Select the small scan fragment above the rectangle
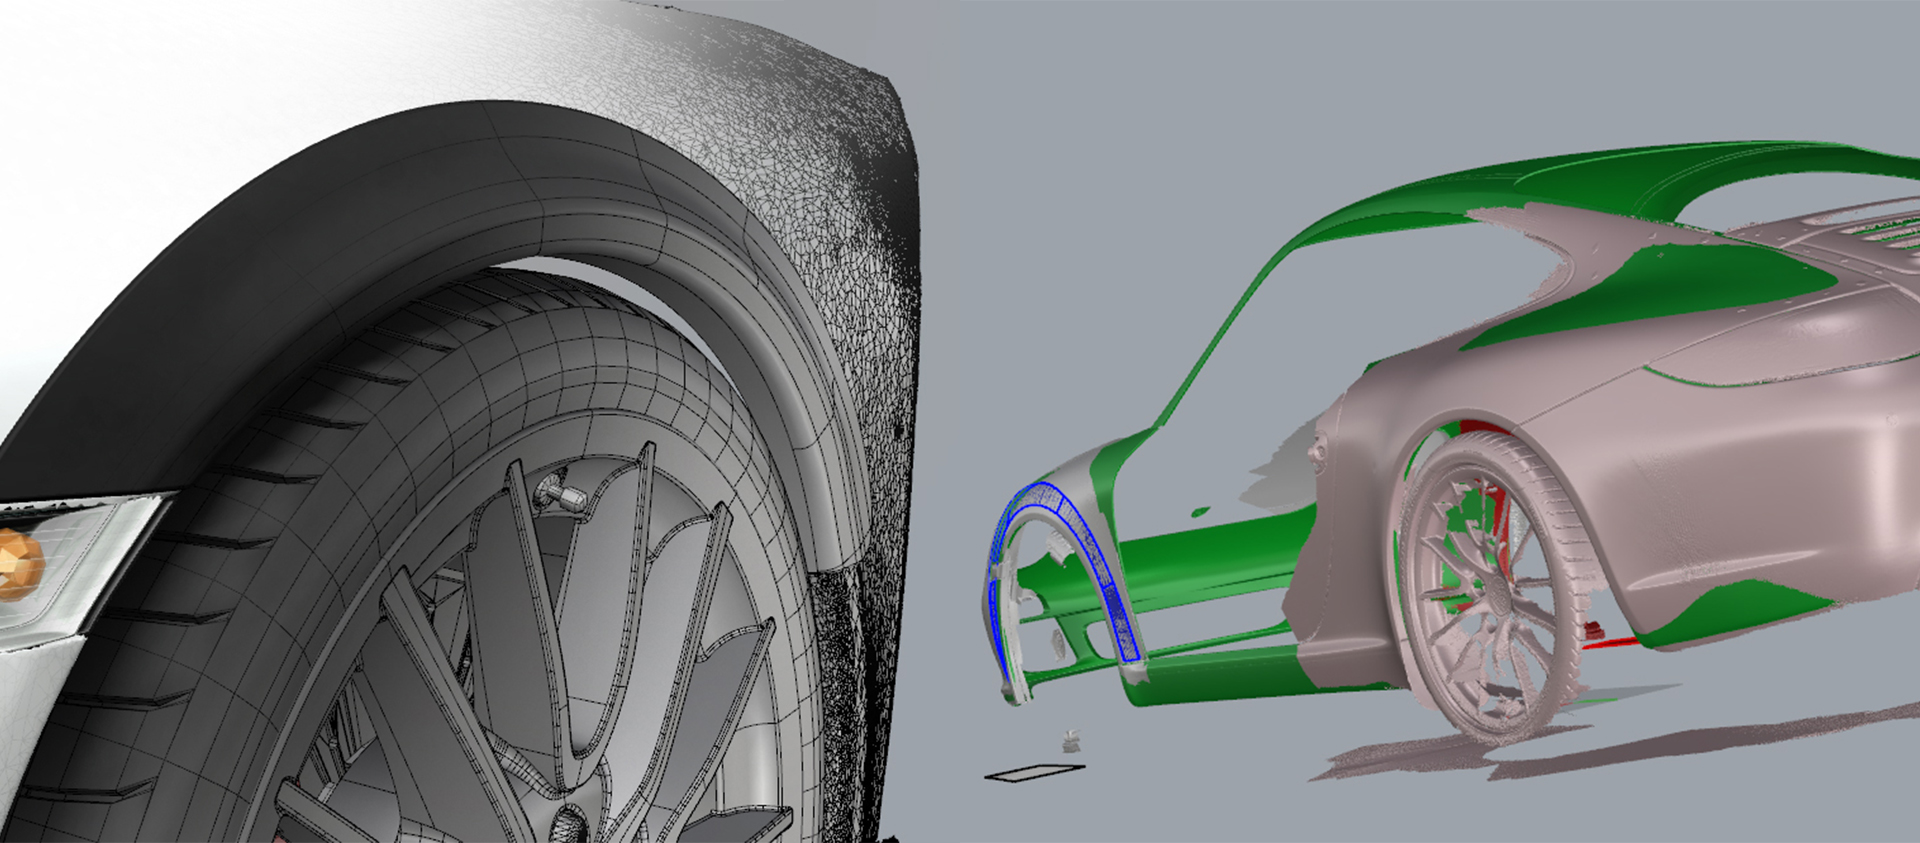 point(1072,741)
